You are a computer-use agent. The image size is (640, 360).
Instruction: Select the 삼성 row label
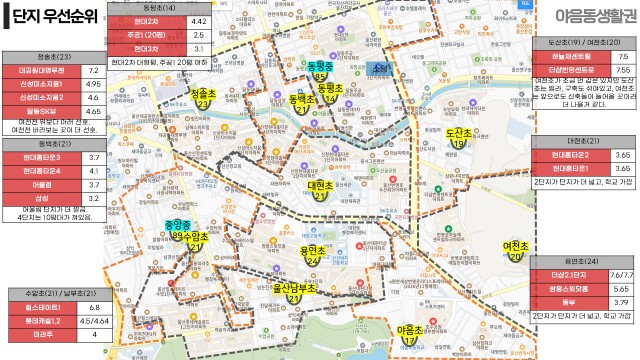click(x=42, y=199)
